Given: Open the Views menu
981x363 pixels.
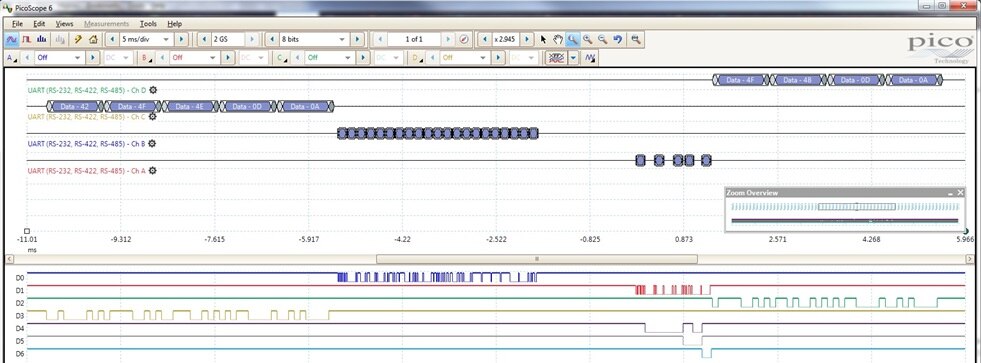Looking at the screenshot, I should click(x=64, y=24).
